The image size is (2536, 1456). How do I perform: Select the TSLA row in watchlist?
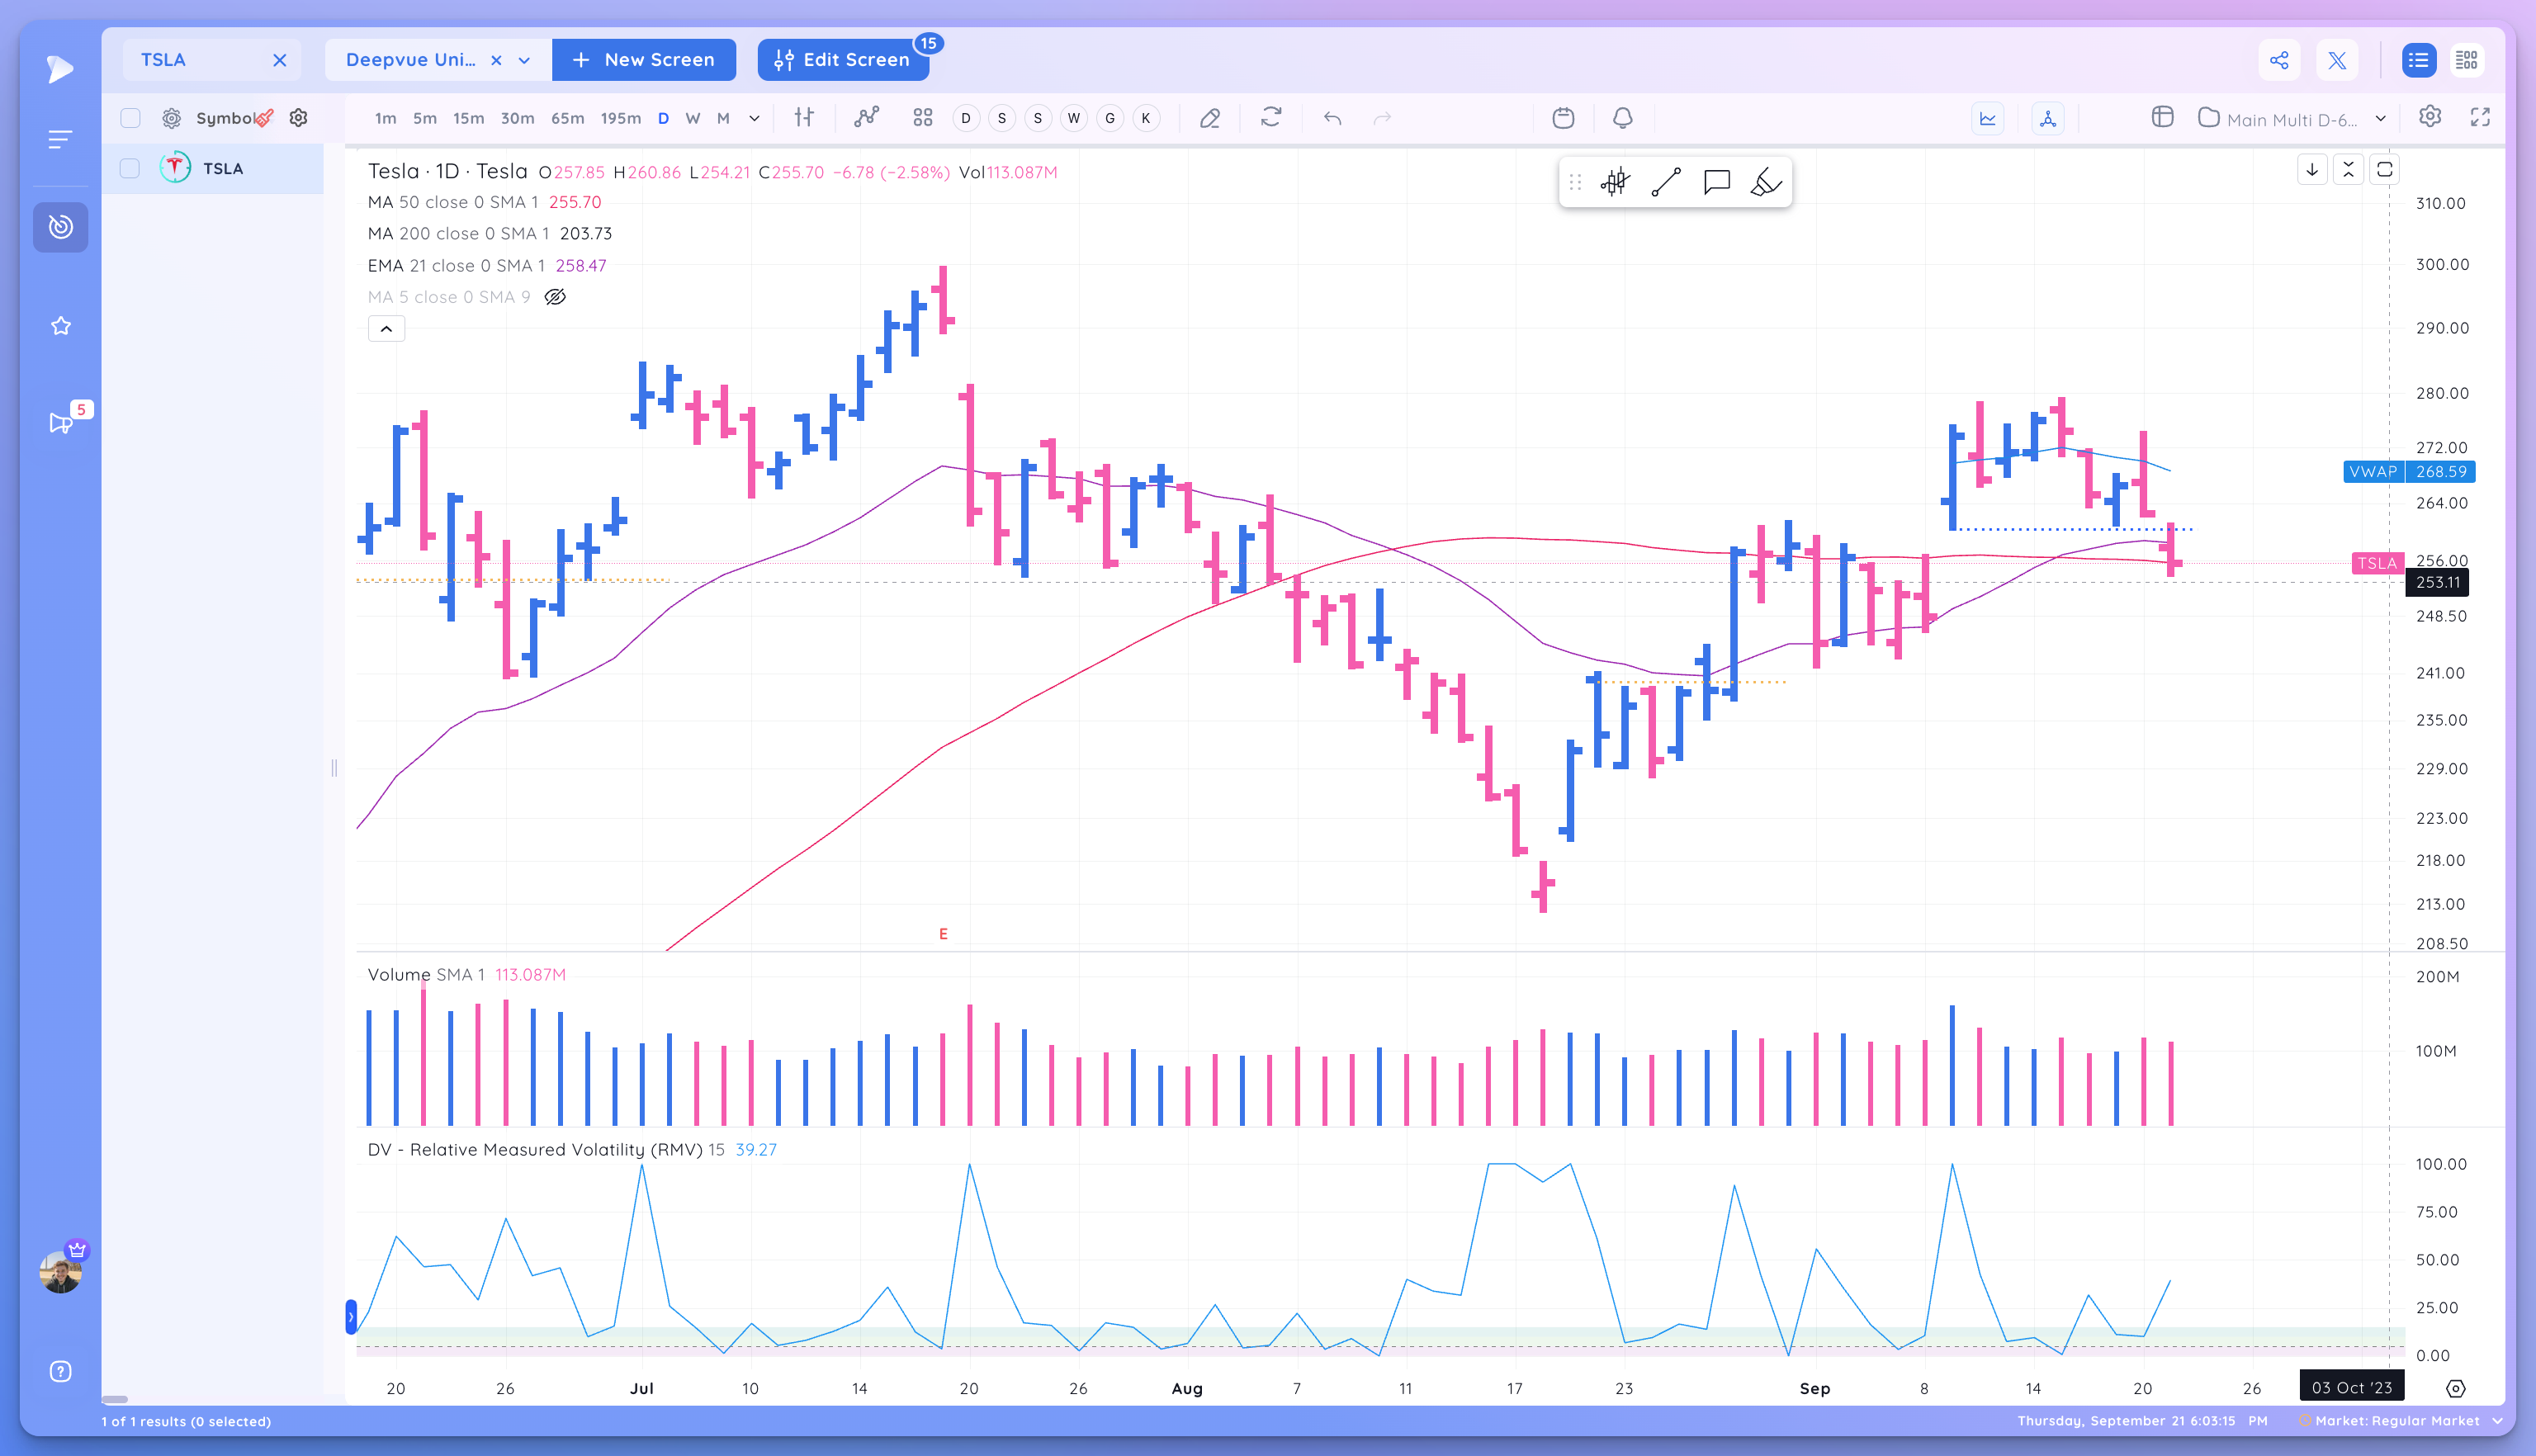[x=213, y=168]
